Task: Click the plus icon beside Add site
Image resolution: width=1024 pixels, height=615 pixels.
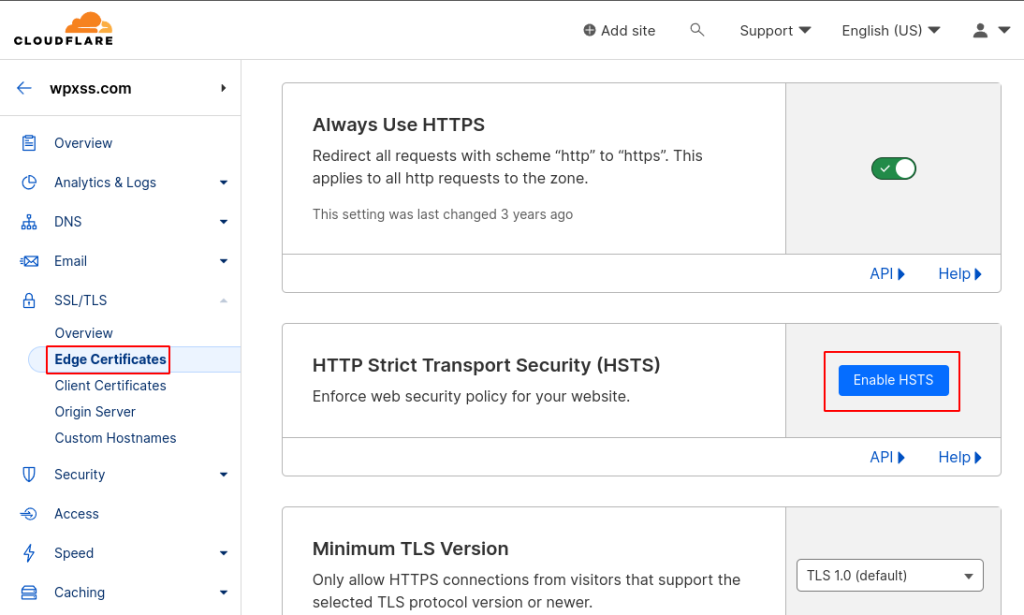Action: click(x=589, y=30)
